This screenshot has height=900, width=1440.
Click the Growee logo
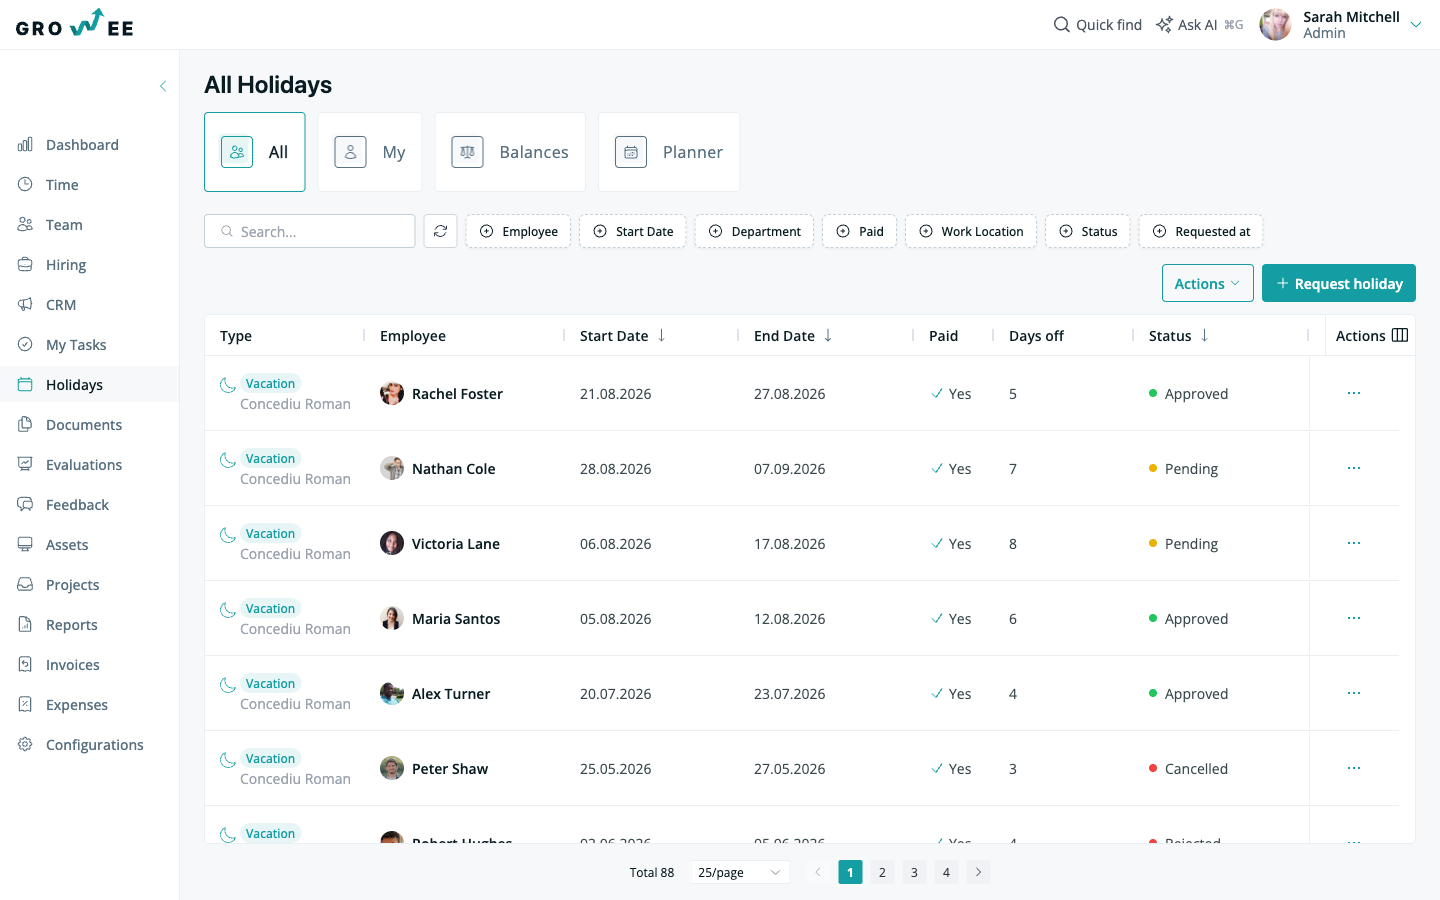(x=75, y=24)
